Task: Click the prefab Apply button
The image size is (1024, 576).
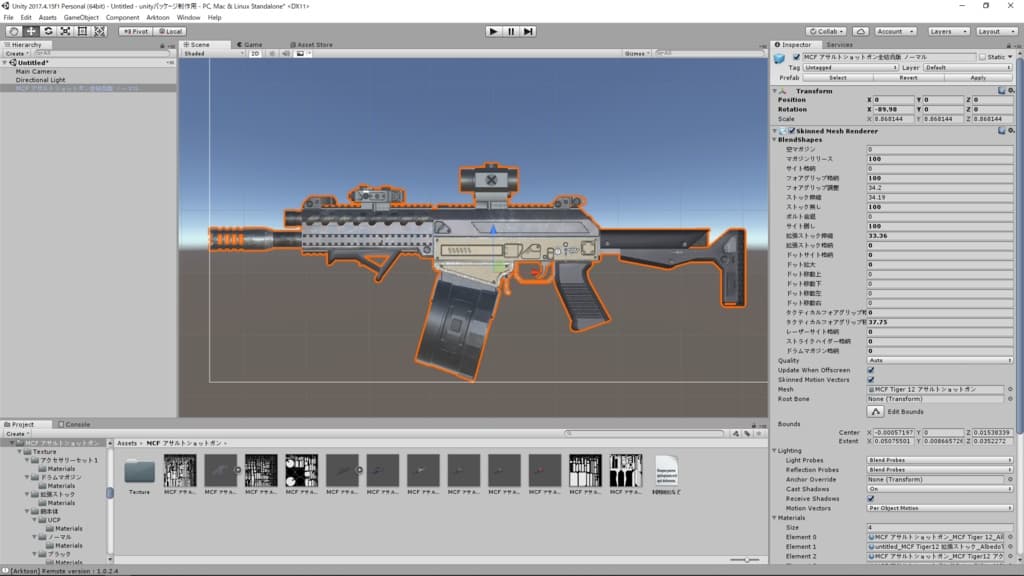Action: (977, 77)
